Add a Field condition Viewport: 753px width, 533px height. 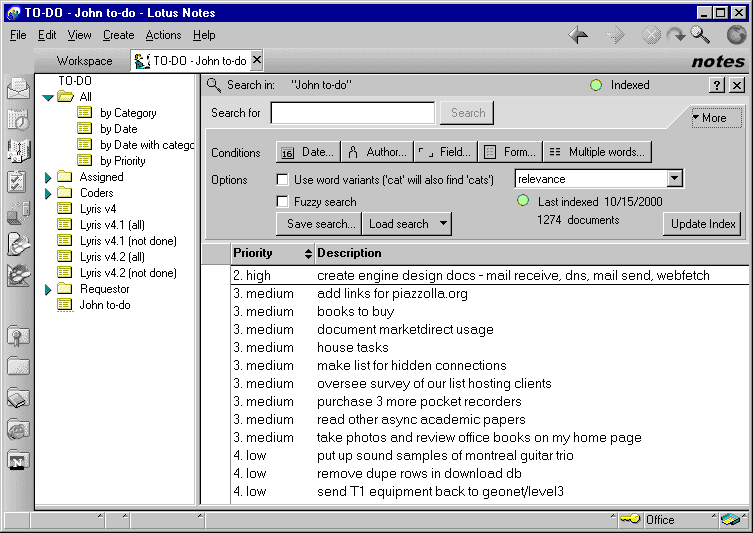point(445,152)
